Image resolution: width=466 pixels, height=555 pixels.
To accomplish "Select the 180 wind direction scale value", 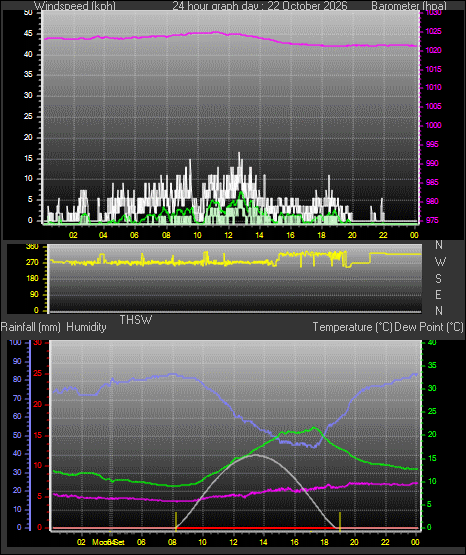I will pos(33,279).
